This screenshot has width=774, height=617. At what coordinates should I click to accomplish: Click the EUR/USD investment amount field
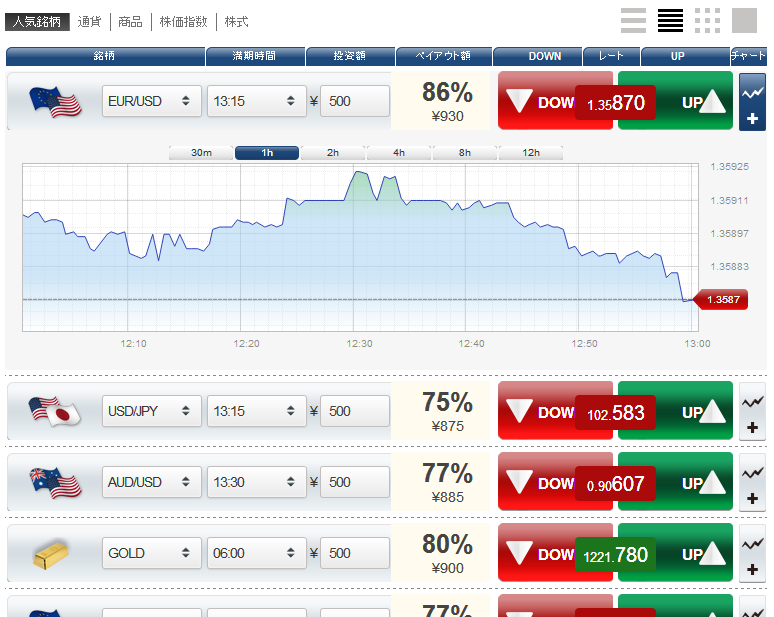click(x=355, y=101)
